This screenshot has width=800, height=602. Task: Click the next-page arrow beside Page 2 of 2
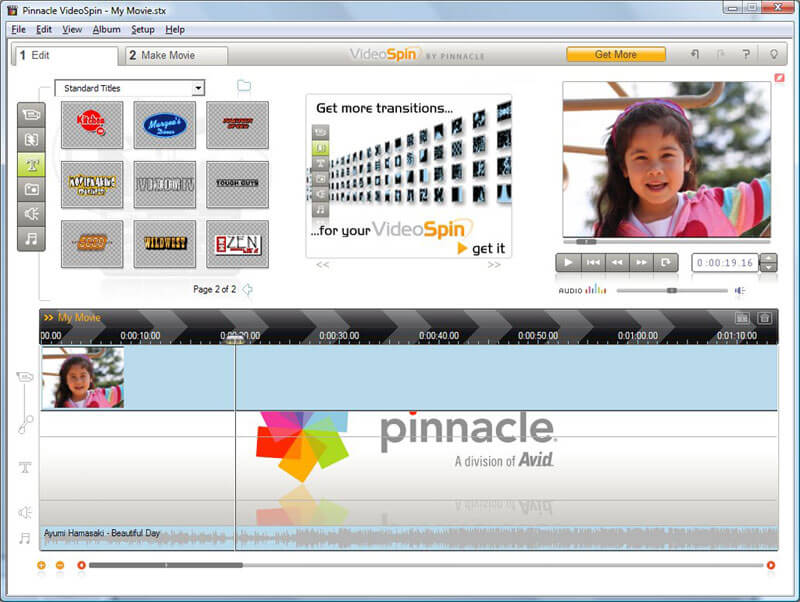pyautogui.click(x=246, y=287)
